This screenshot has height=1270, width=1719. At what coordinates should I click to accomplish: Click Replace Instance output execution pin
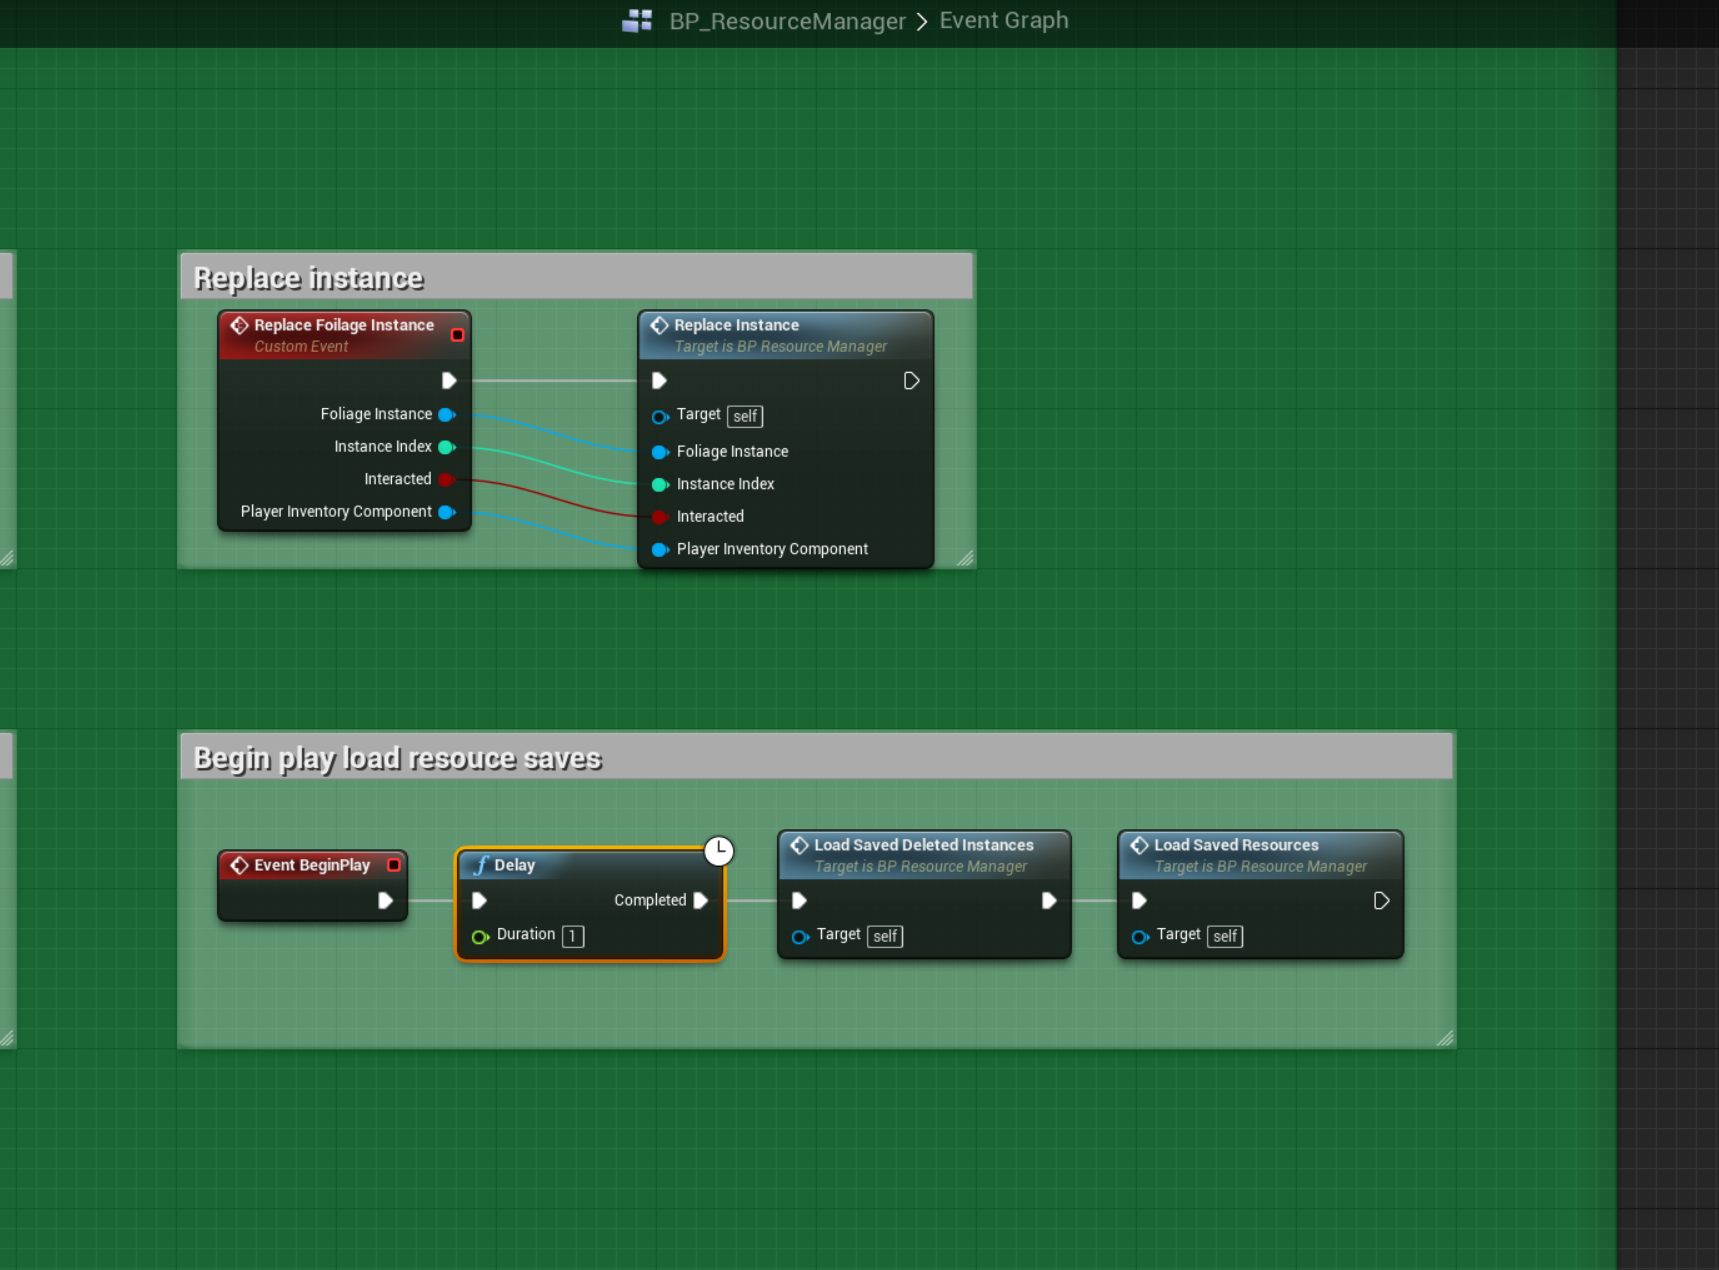pos(911,381)
